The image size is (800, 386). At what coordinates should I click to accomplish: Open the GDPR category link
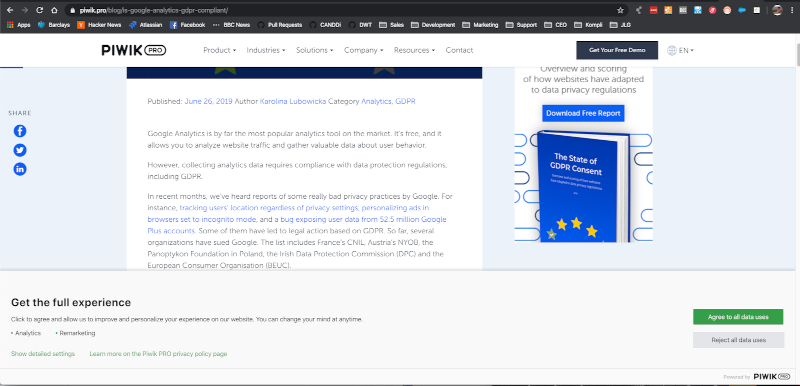(x=406, y=101)
